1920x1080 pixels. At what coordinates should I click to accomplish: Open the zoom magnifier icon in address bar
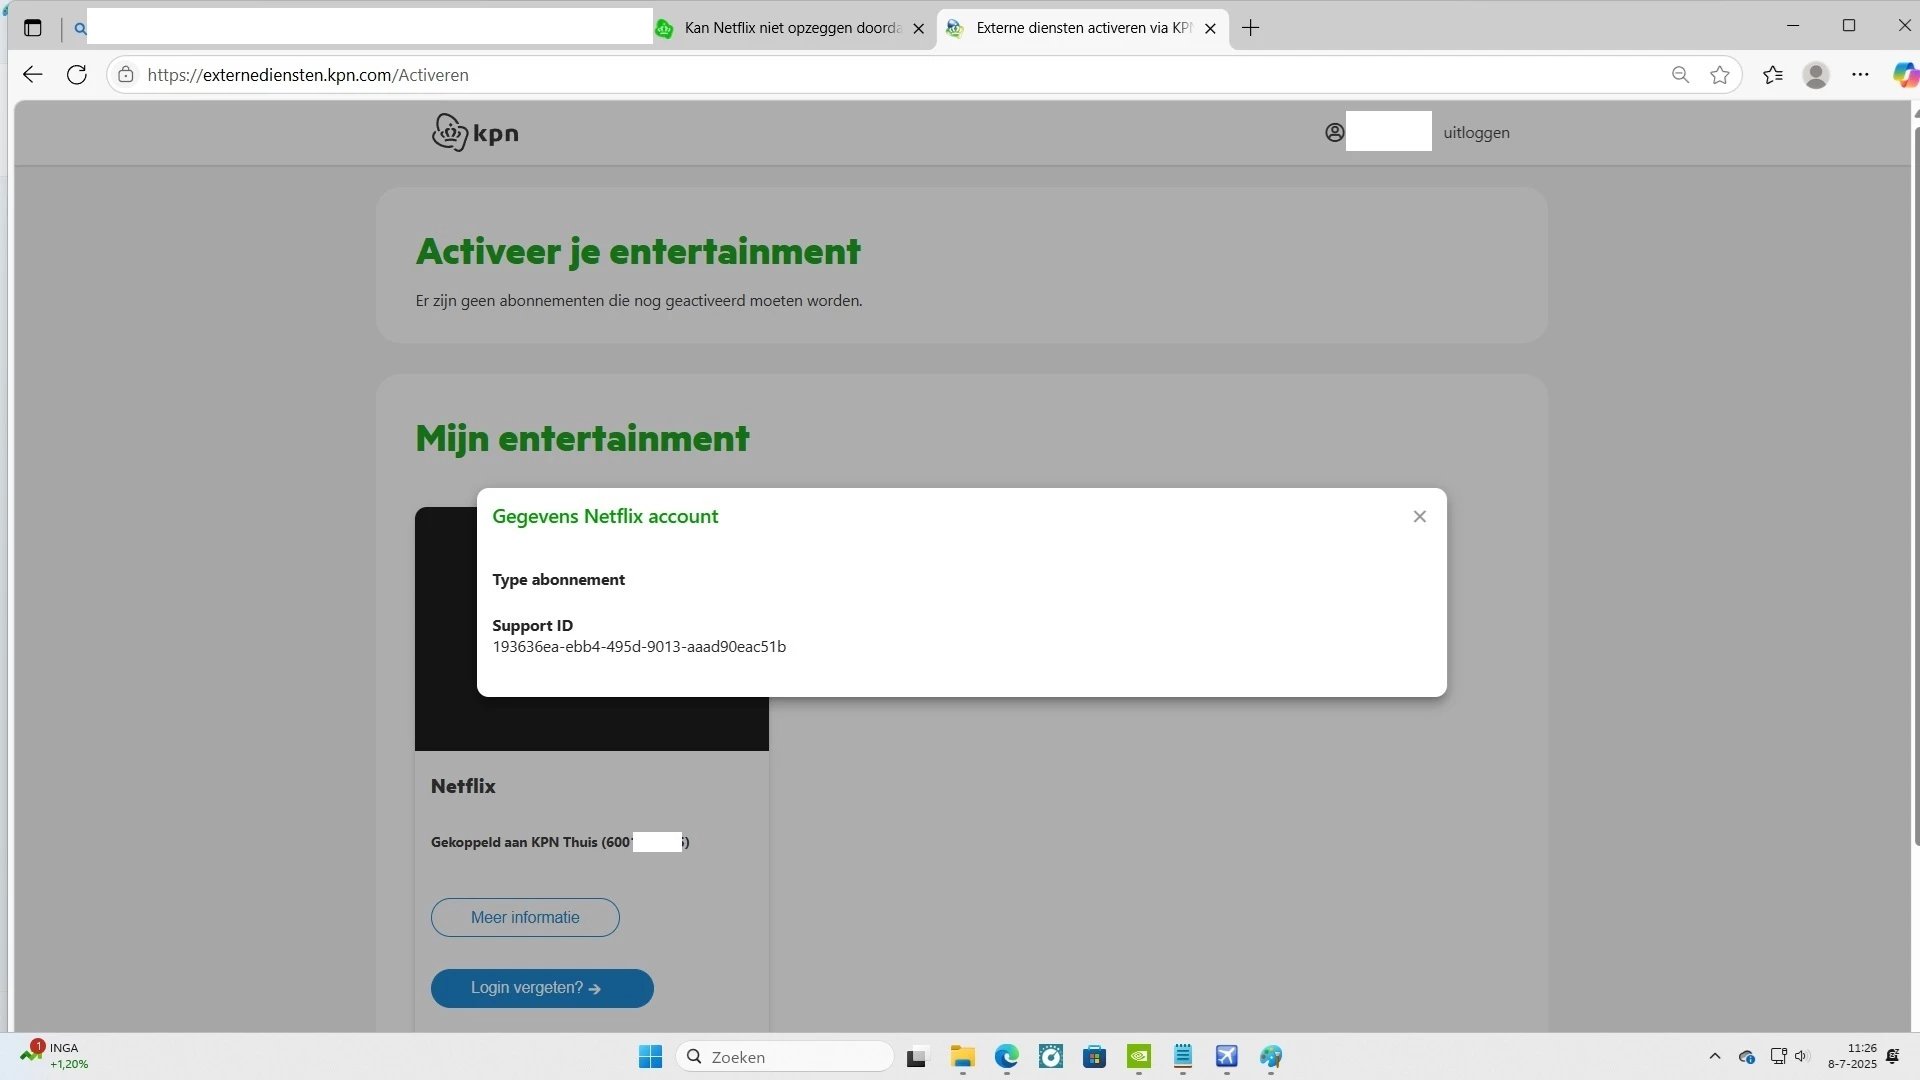coord(1680,75)
